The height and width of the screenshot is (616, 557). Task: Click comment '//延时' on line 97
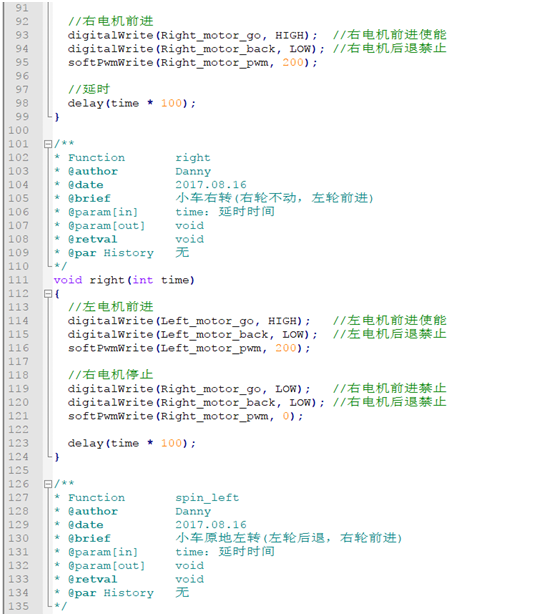[89, 90]
